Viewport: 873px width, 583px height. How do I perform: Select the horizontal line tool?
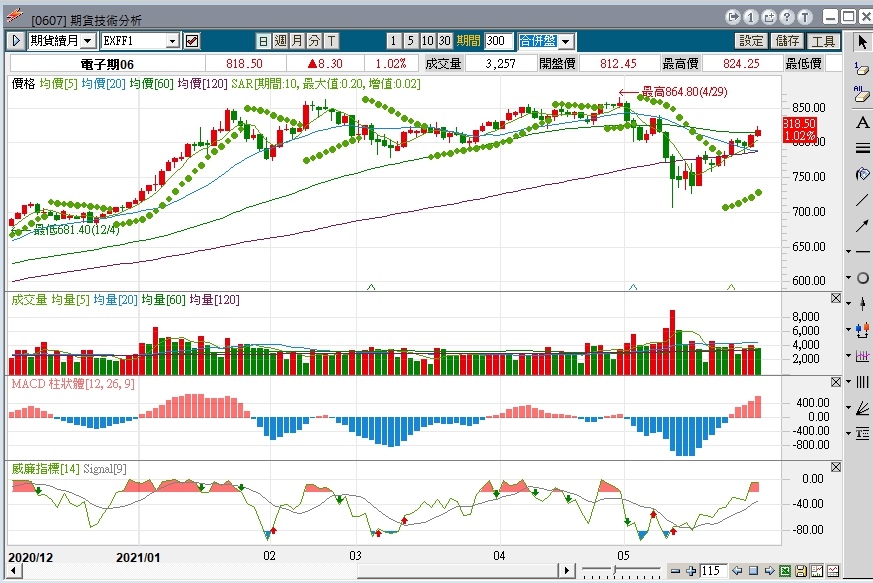point(863,252)
